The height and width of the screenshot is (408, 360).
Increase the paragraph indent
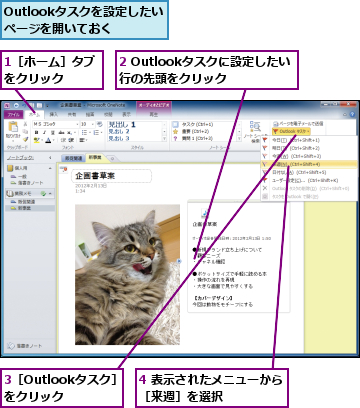point(71,140)
